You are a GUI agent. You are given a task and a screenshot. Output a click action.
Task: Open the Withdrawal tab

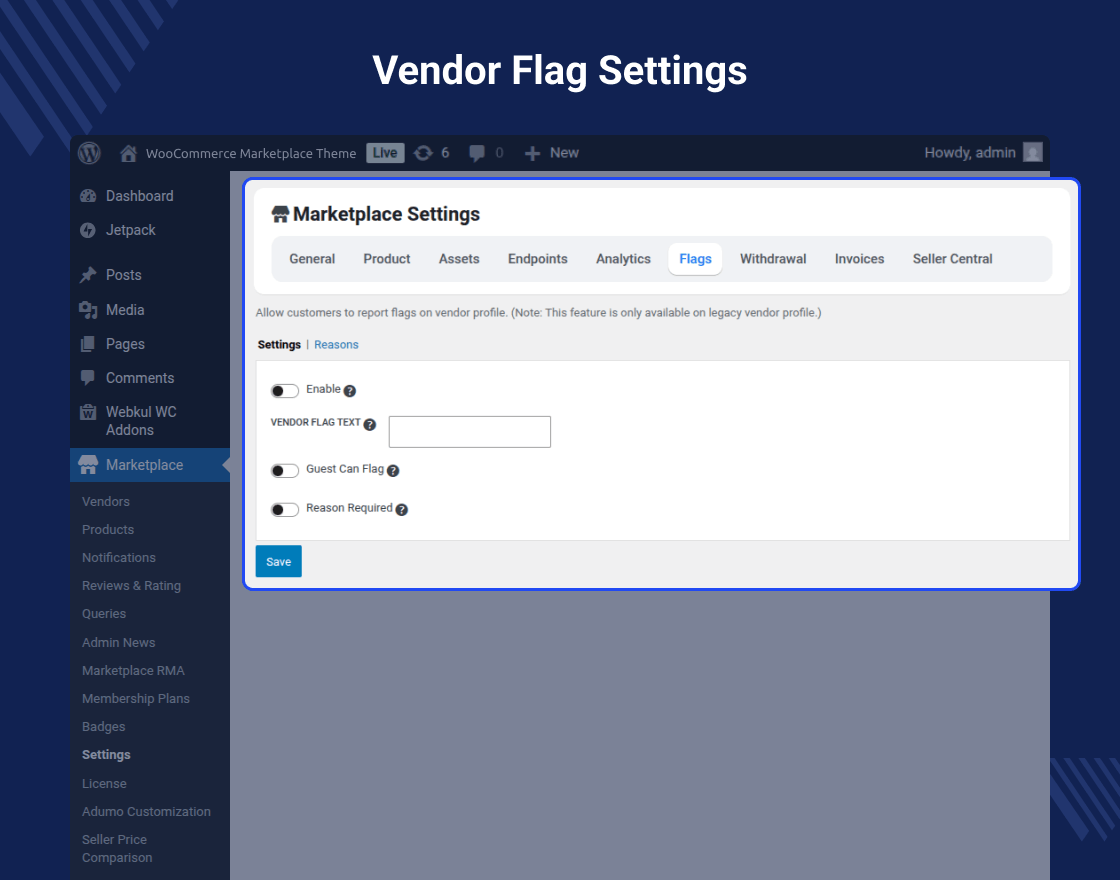point(773,259)
